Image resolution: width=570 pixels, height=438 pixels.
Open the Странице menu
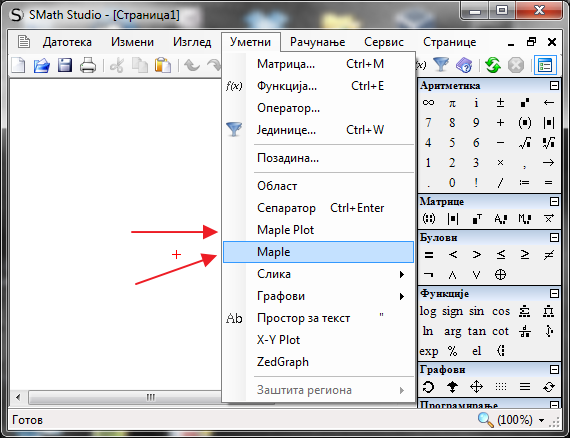[x=449, y=42]
